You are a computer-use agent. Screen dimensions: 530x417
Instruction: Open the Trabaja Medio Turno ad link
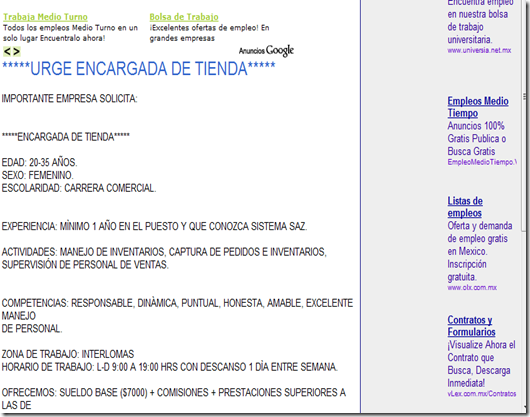tap(45, 17)
